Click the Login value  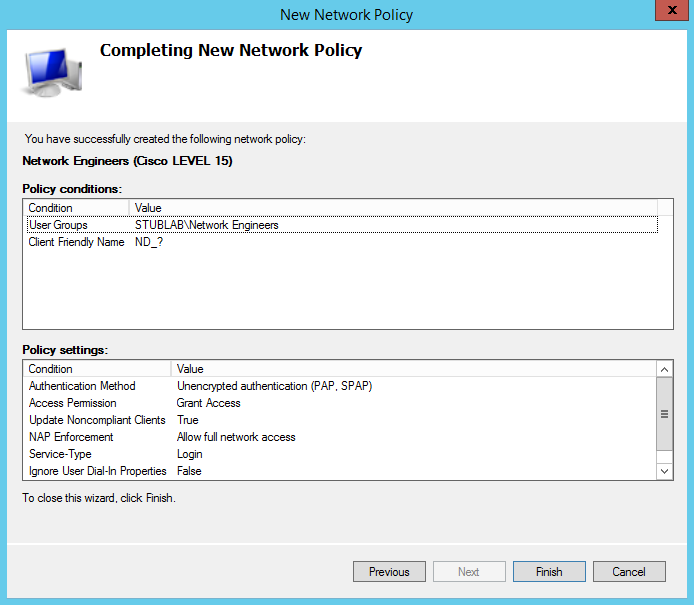[x=189, y=454]
